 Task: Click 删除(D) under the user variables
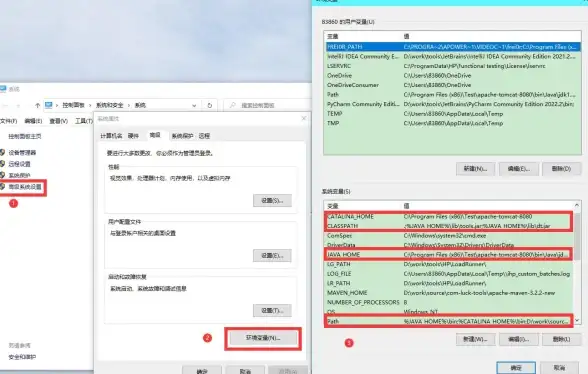click(561, 169)
